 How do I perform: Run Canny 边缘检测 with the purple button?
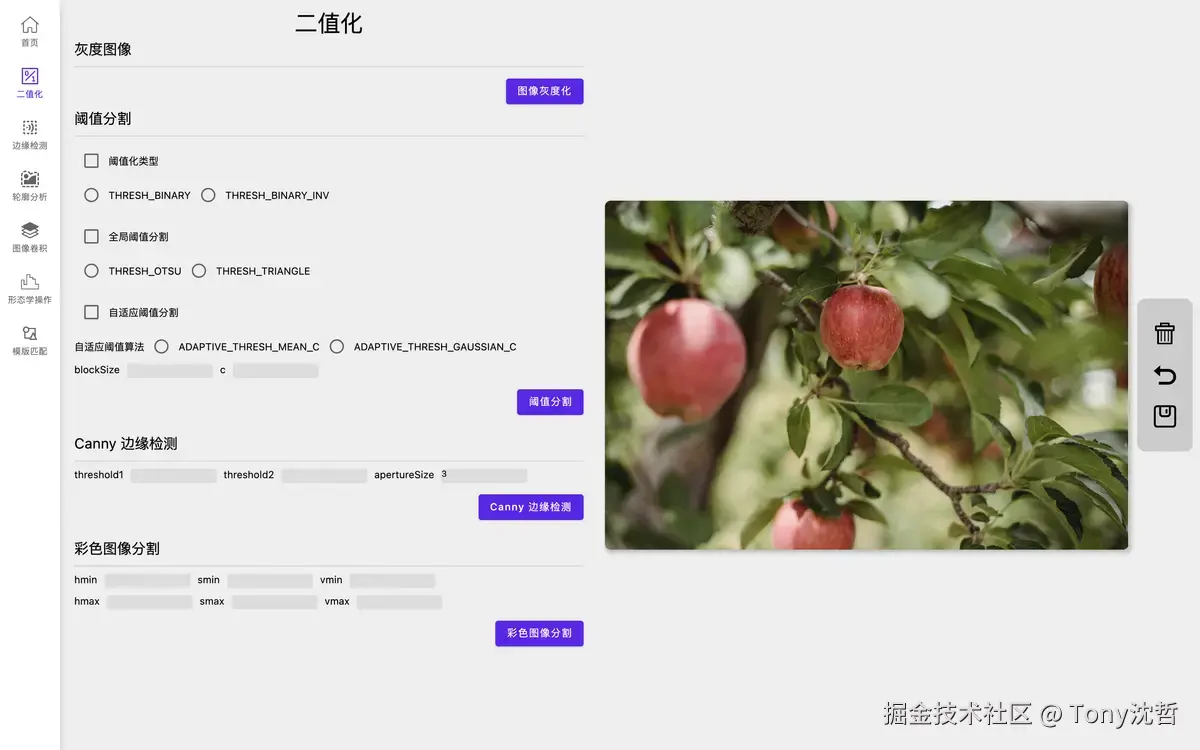[530, 507]
